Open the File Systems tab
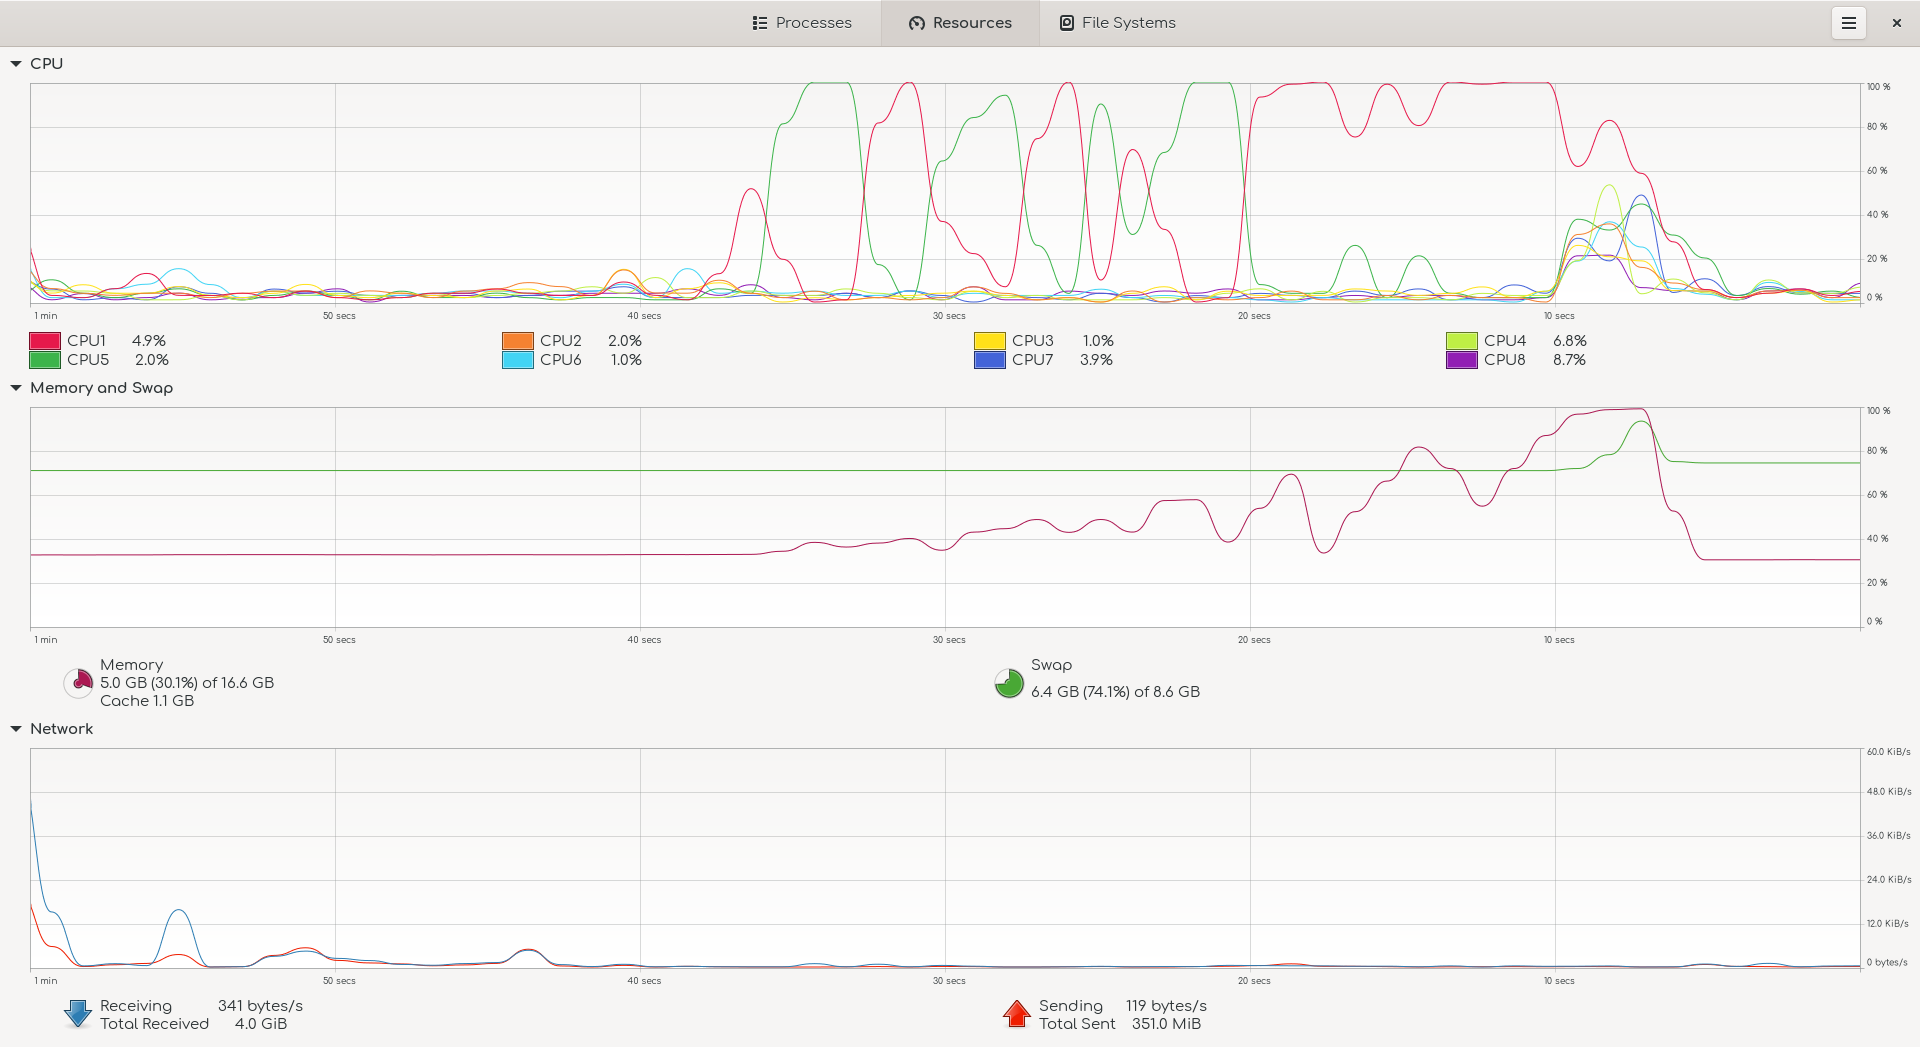The height and width of the screenshot is (1047, 1920). click(1118, 22)
